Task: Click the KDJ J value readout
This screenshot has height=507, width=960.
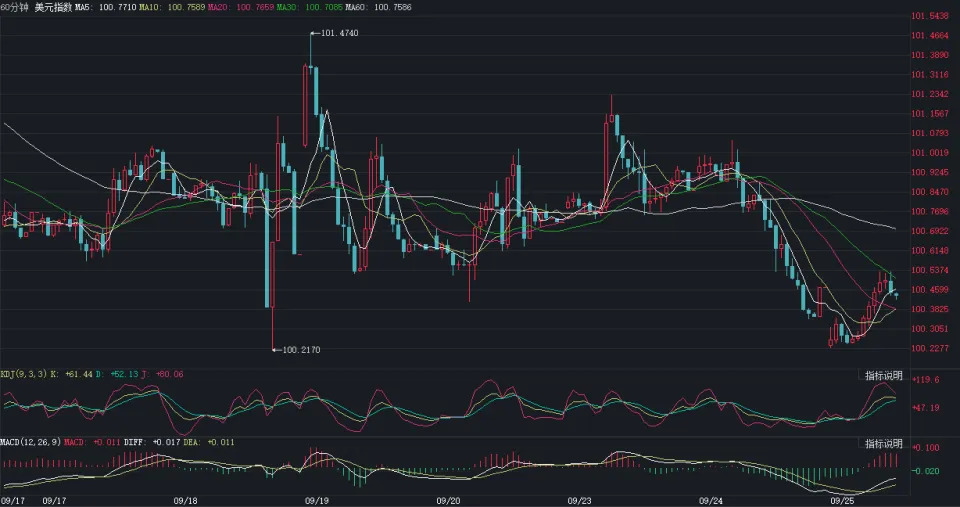Action: click(x=166, y=374)
